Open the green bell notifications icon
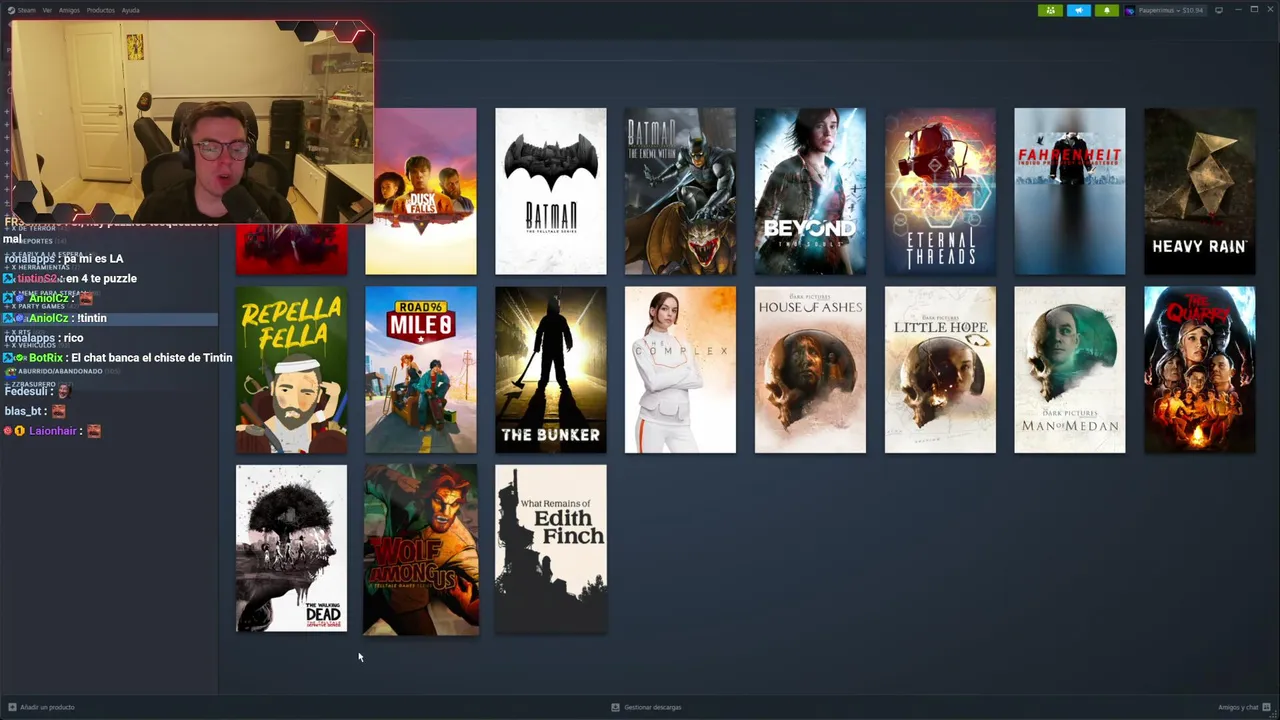The height and width of the screenshot is (720, 1280). coord(1107,10)
